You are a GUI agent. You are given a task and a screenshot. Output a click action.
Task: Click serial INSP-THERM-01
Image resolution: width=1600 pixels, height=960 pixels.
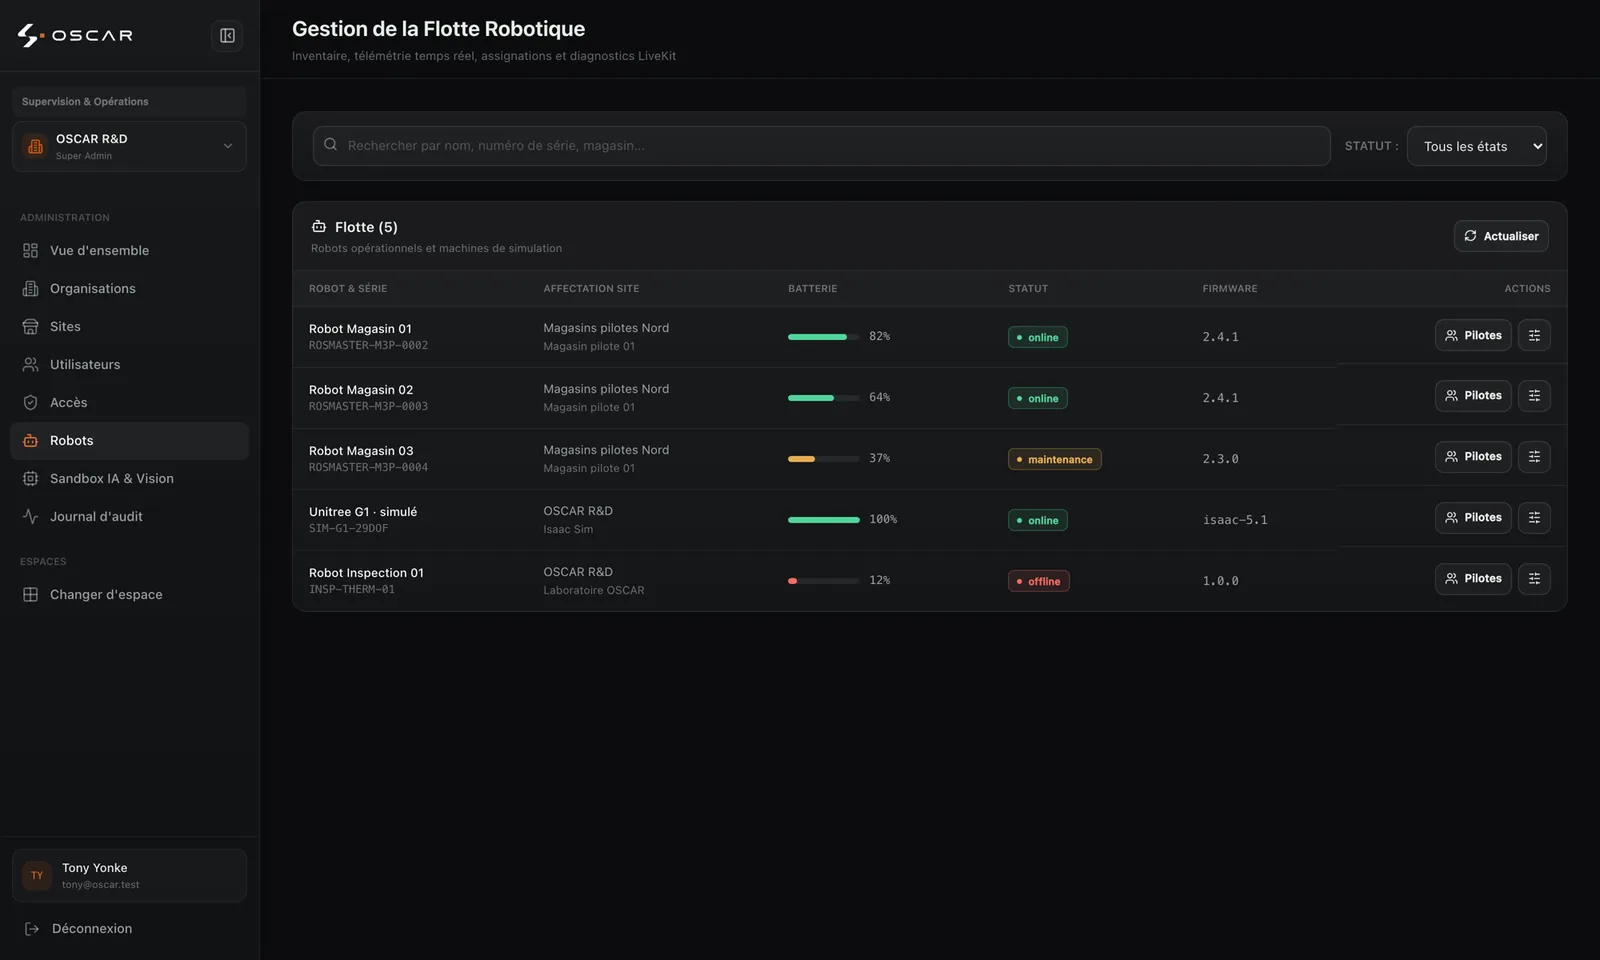click(x=352, y=590)
